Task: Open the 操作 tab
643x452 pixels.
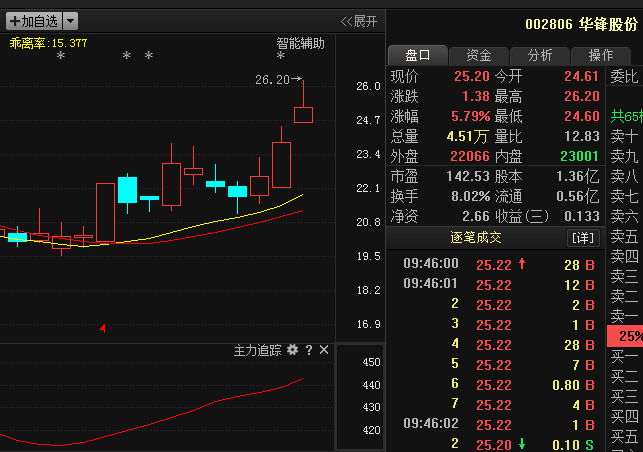Action: (601, 55)
